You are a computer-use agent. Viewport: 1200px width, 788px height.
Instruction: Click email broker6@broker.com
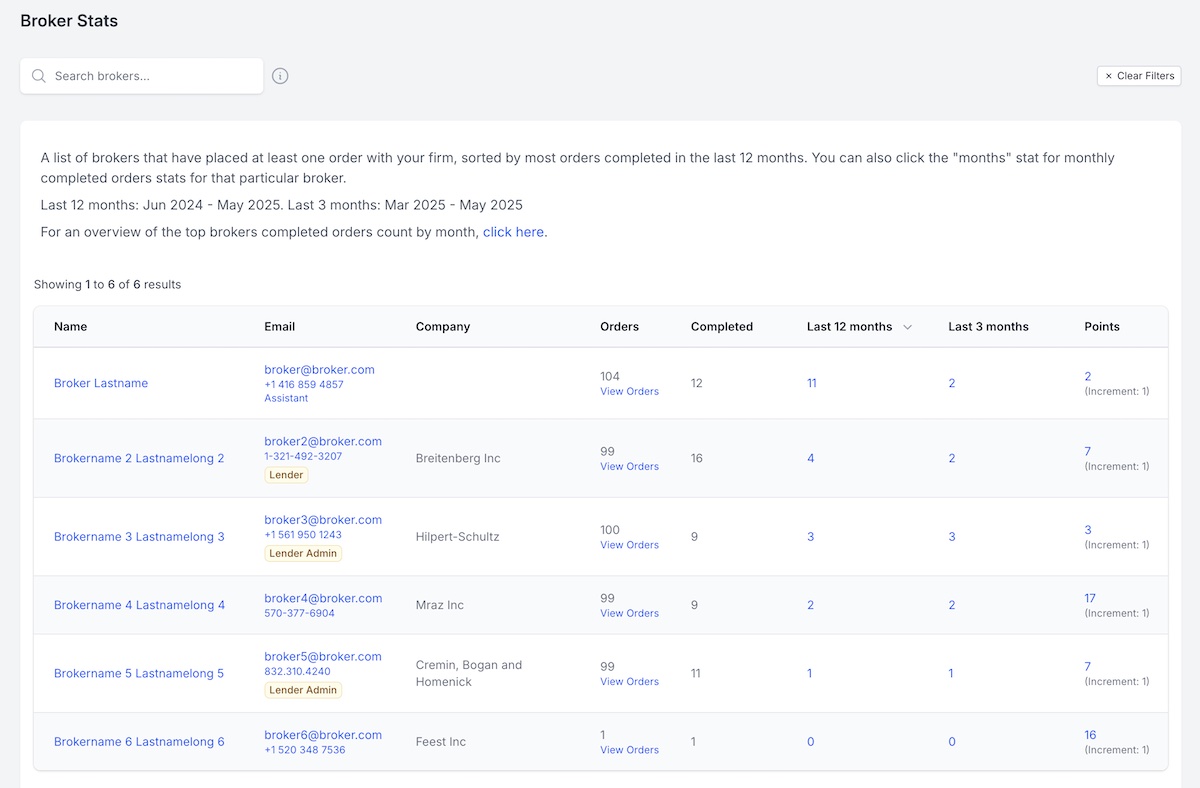click(x=323, y=735)
